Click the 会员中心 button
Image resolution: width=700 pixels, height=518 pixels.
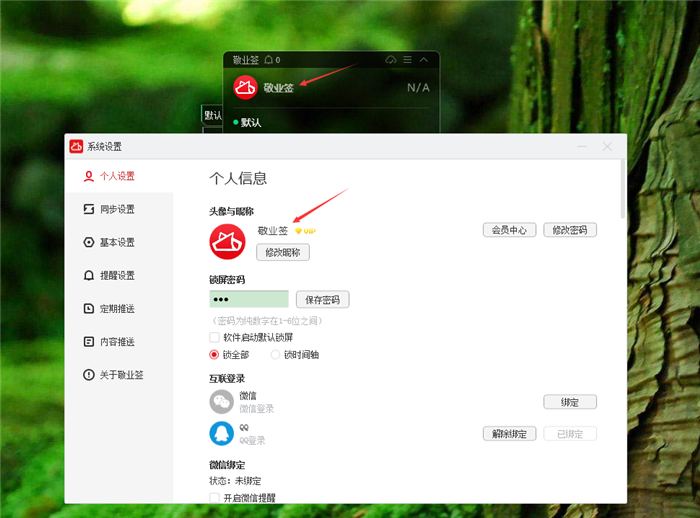(x=509, y=230)
